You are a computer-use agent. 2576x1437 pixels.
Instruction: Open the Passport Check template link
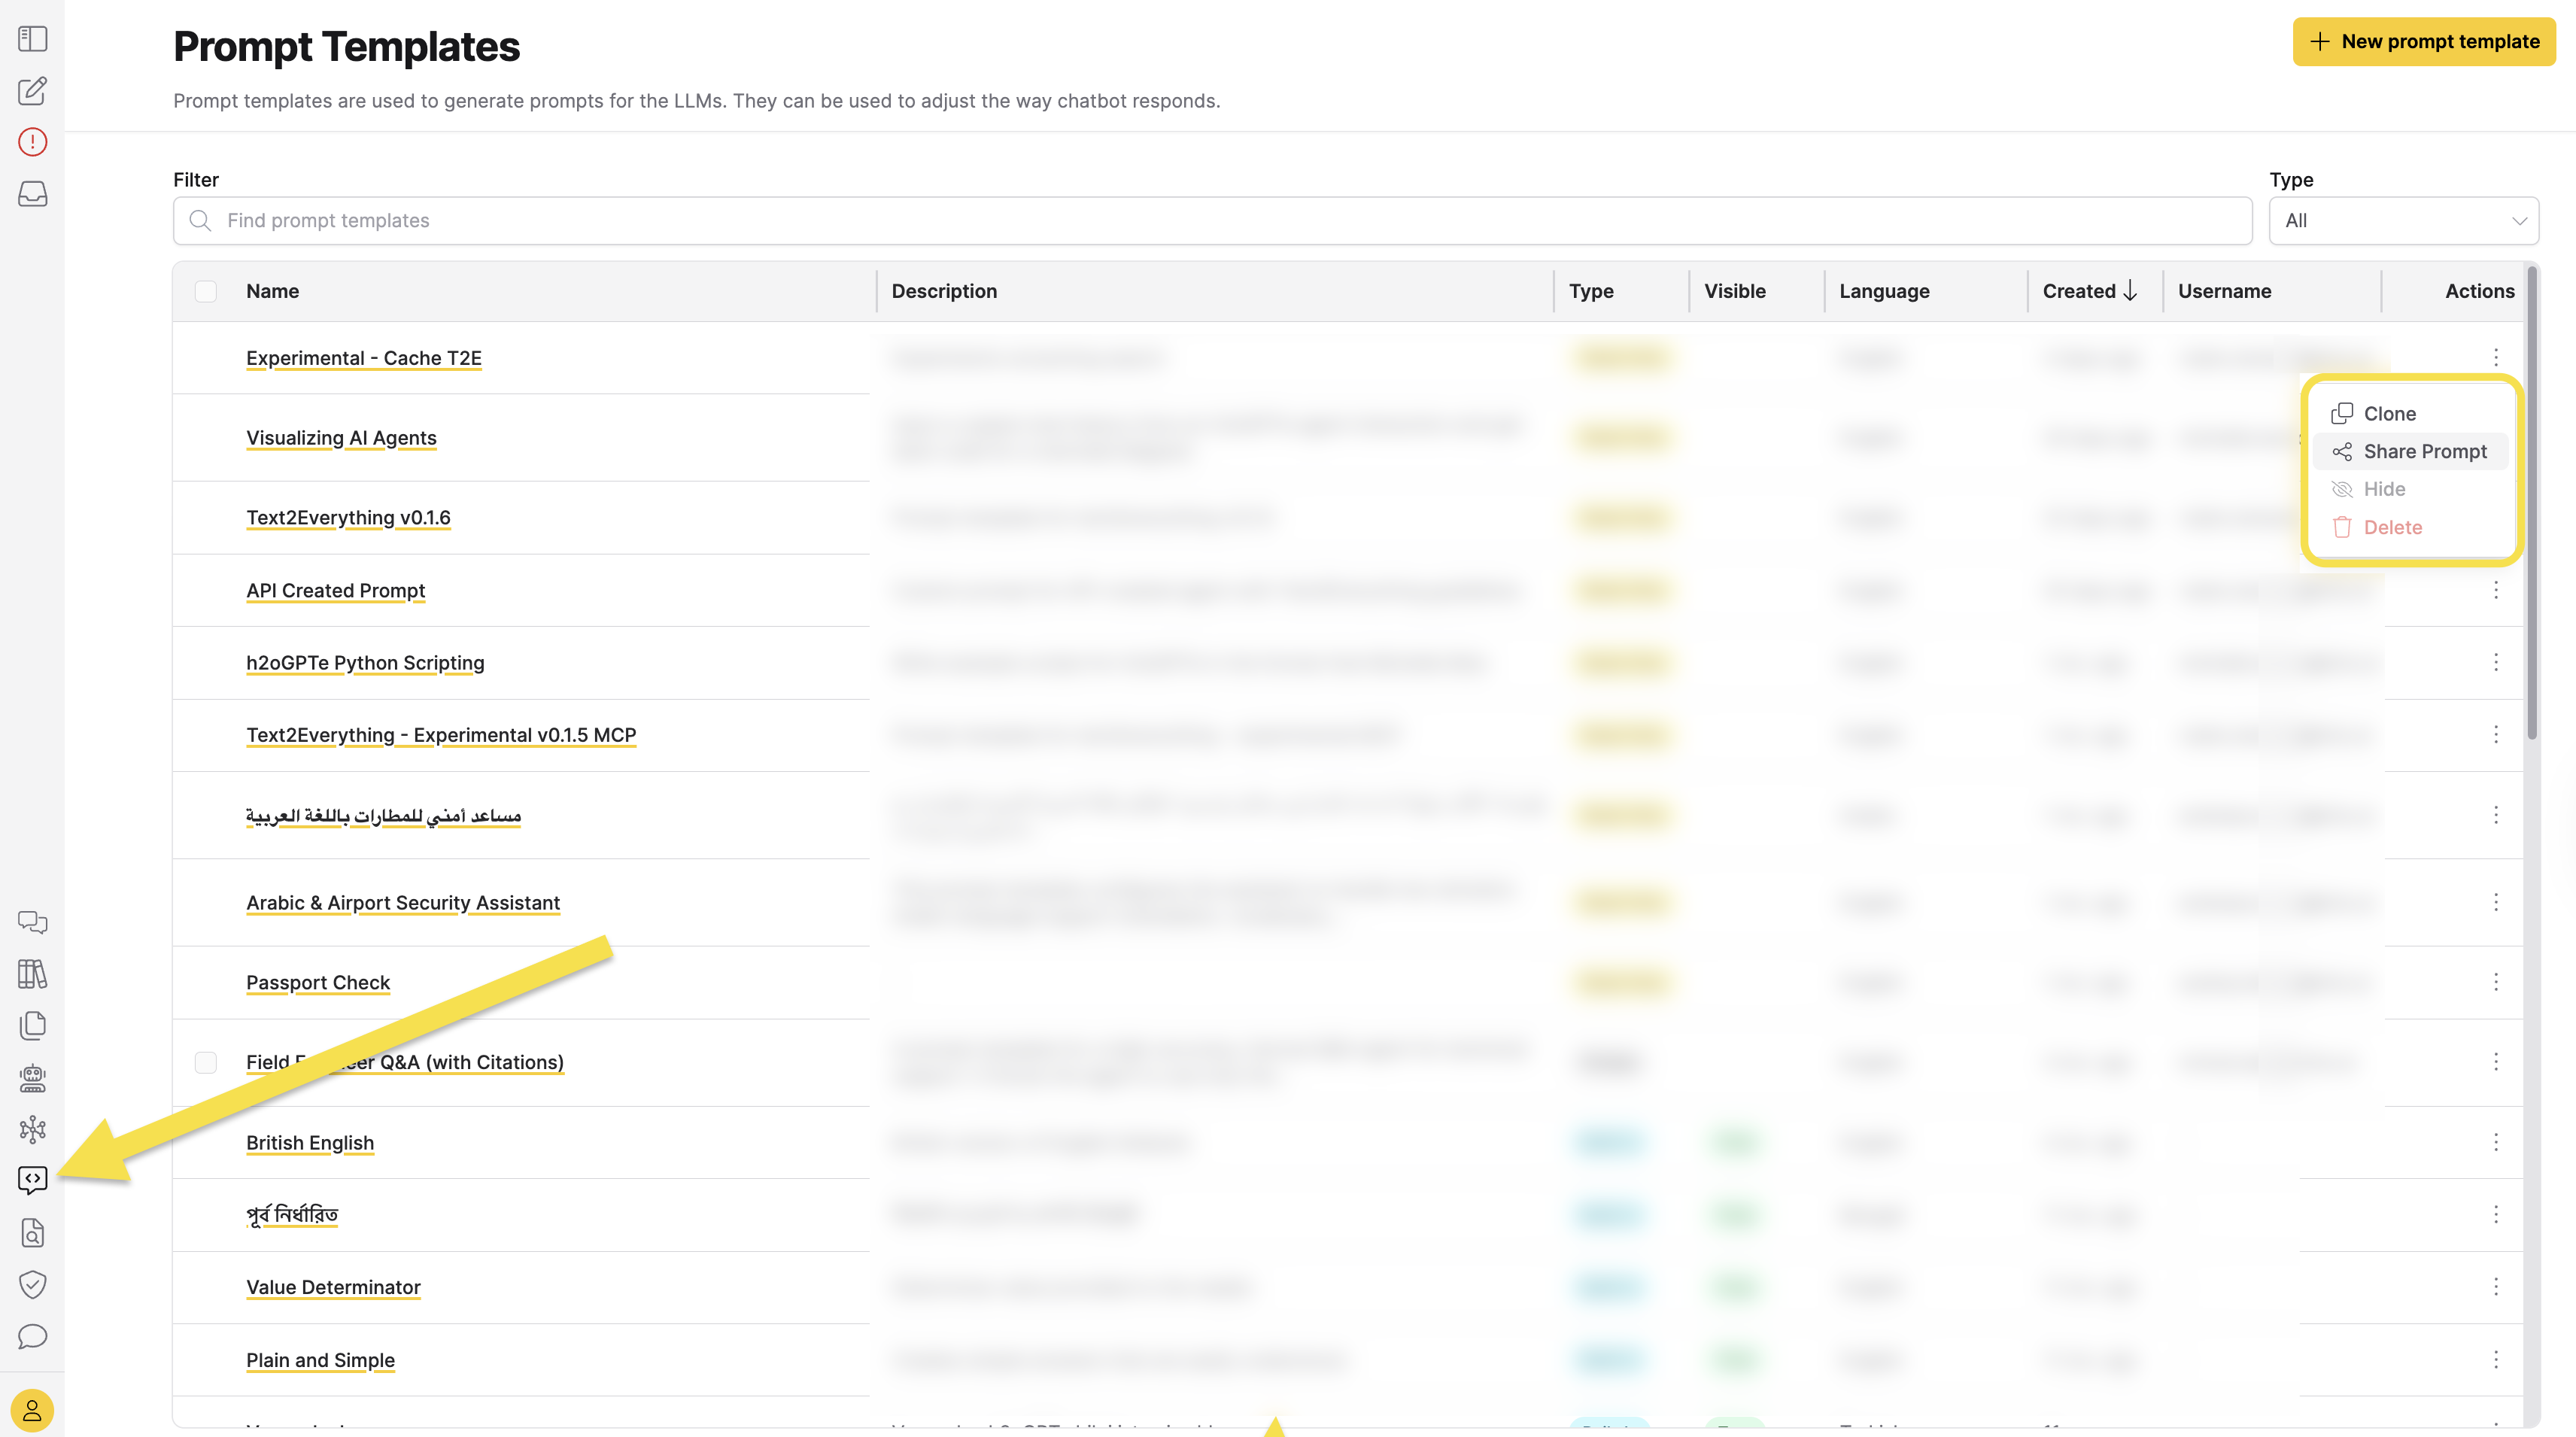pos(318,983)
